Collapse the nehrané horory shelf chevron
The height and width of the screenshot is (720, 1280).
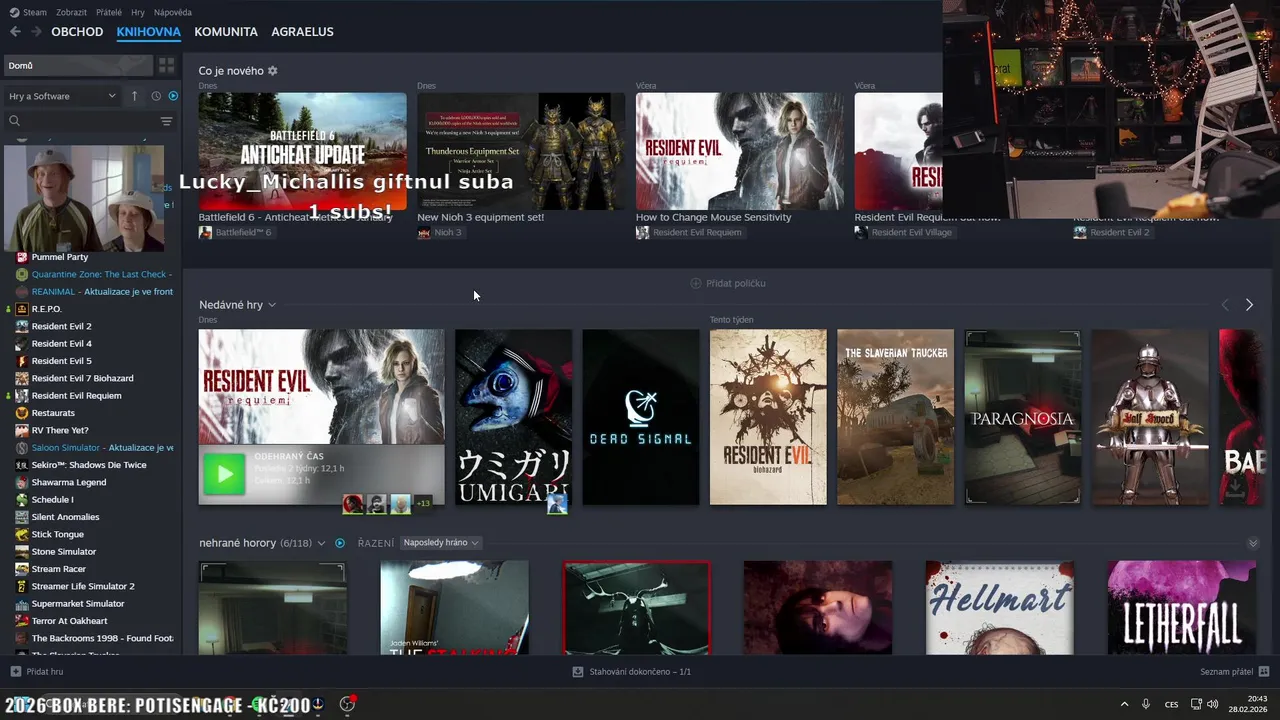click(1253, 543)
